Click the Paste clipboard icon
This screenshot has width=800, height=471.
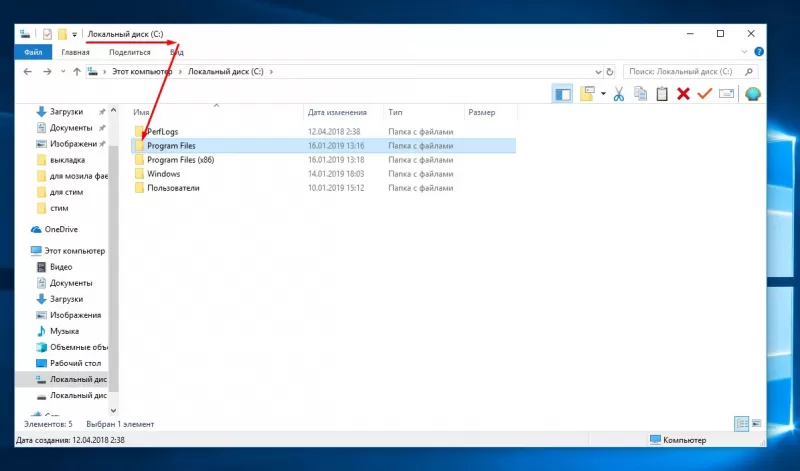click(662, 94)
